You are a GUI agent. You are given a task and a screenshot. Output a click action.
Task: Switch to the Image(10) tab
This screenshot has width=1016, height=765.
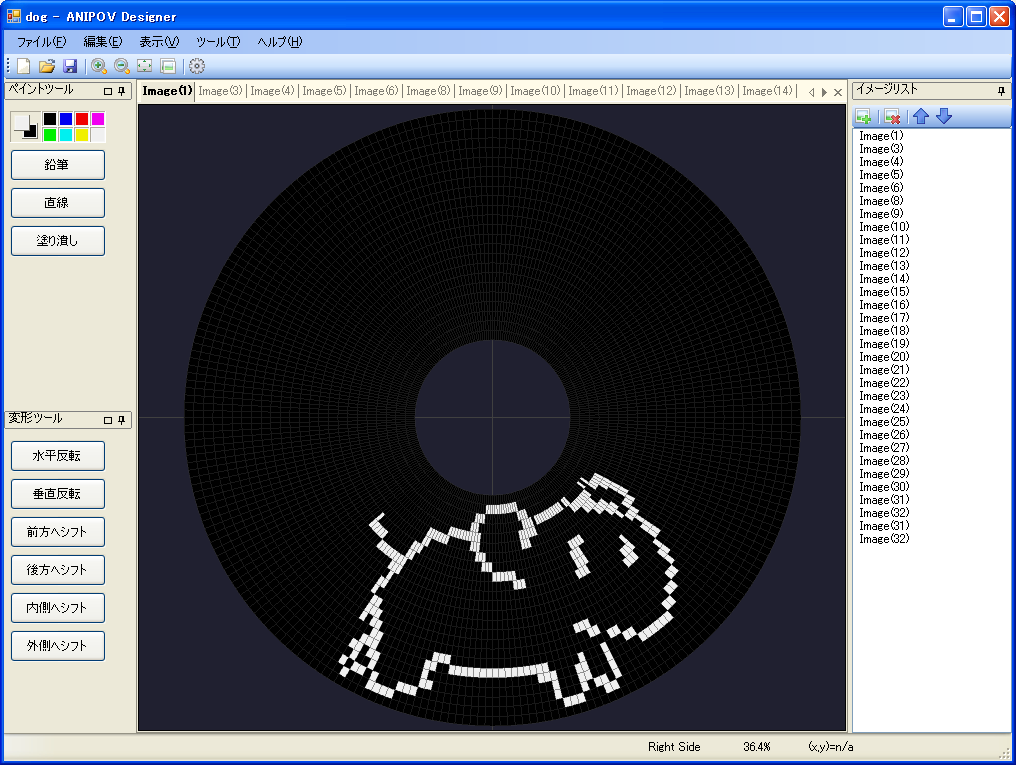point(535,91)
